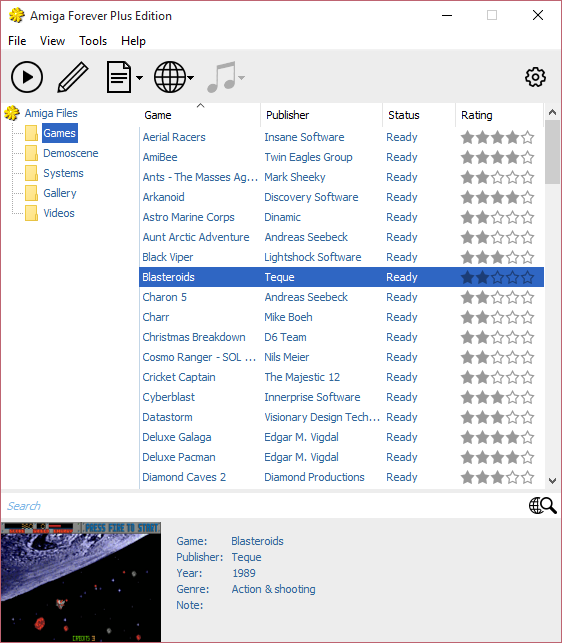Open the document icon dropdown arrow
The image size is (562, 643).
point(139,78)
